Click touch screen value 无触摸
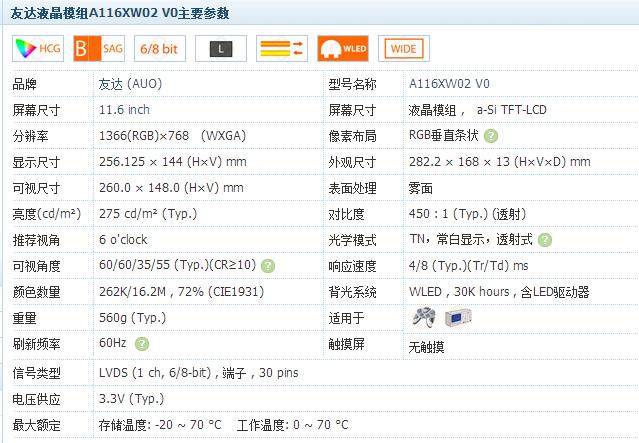The image size is (639, 443). [x=426, y=347]
